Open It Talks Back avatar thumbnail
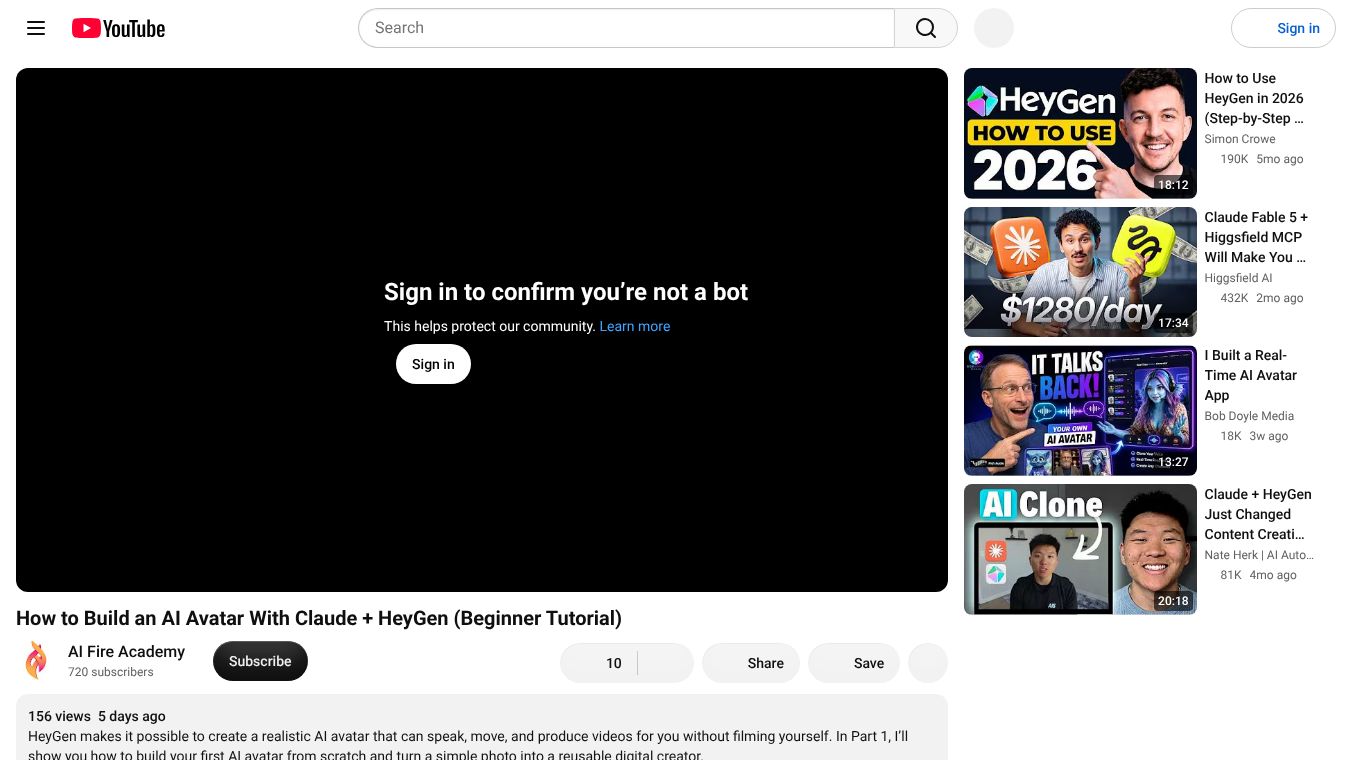The height and width of the screenshot is (760, 1352). 1080,411
